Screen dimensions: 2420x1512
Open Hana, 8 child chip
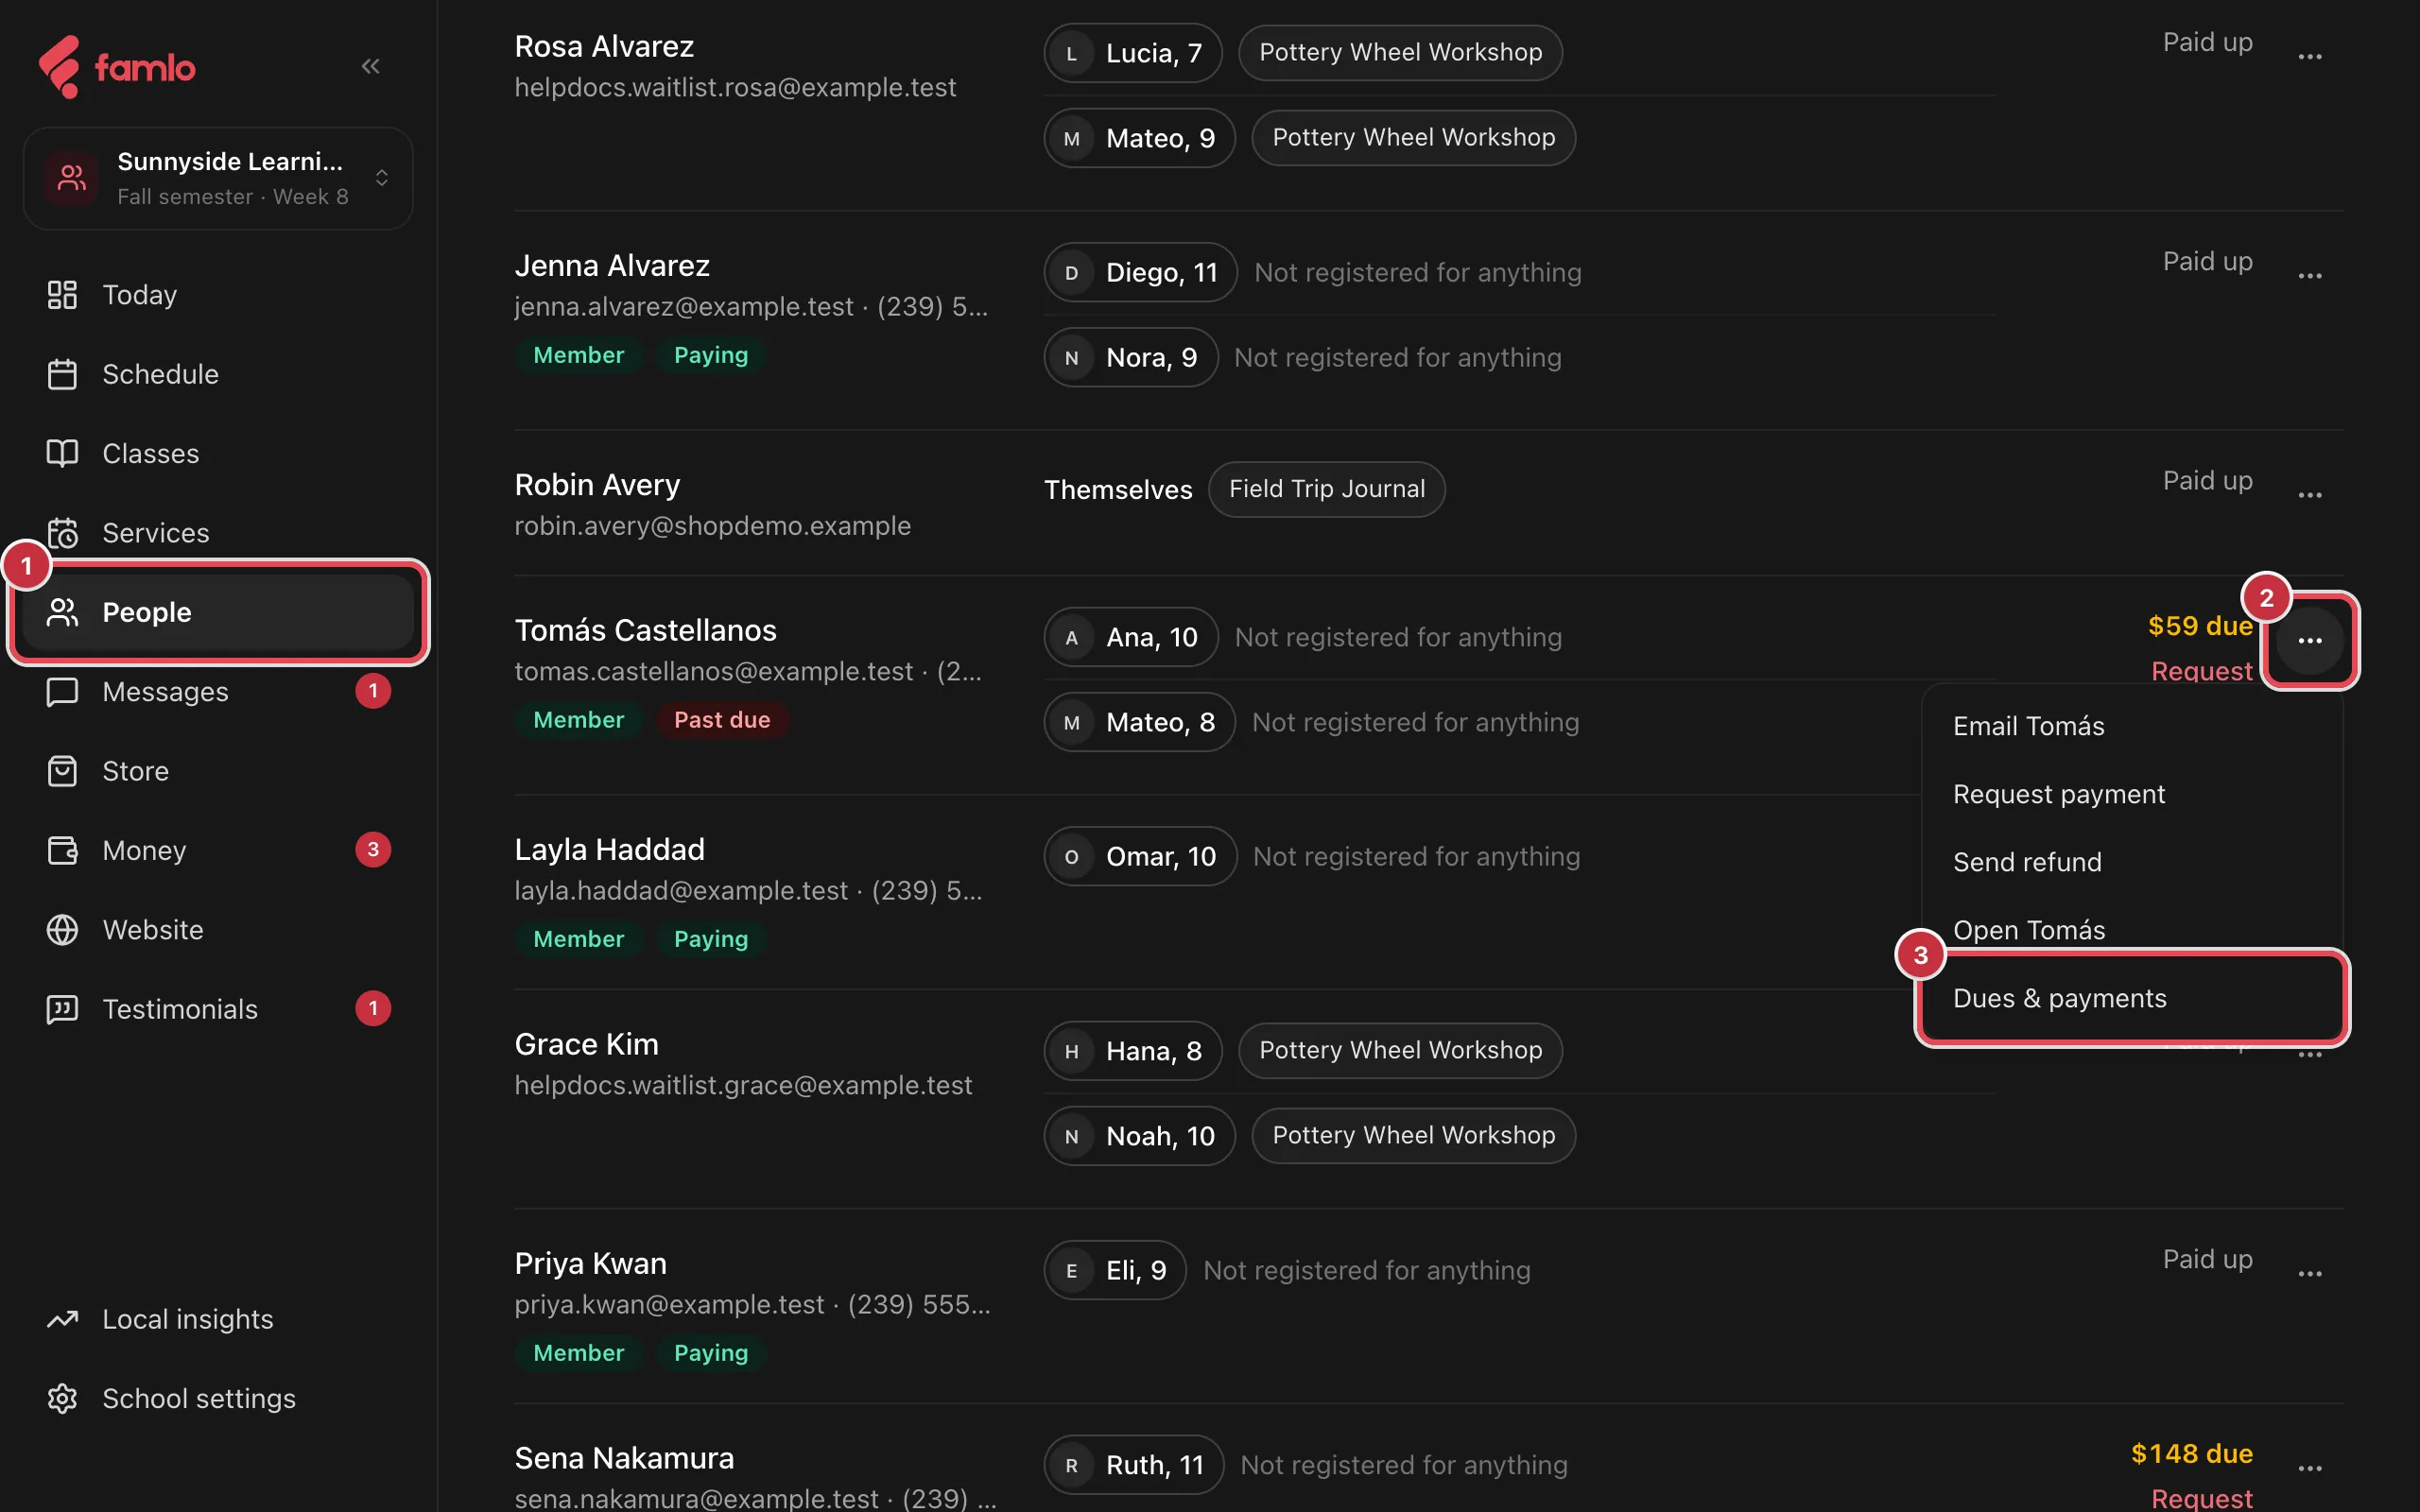click(x=1133, y=1051)
